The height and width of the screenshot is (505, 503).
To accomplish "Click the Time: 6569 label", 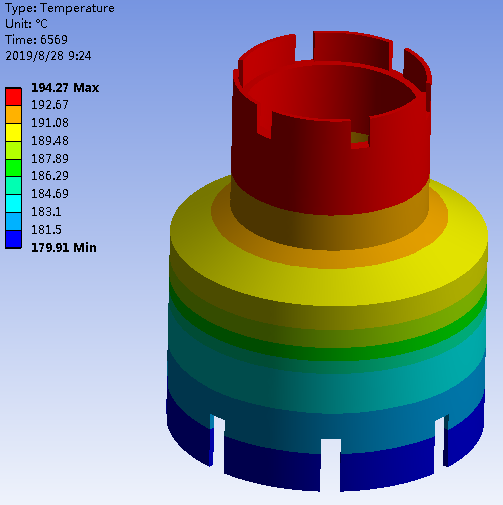I will [36, 40].
